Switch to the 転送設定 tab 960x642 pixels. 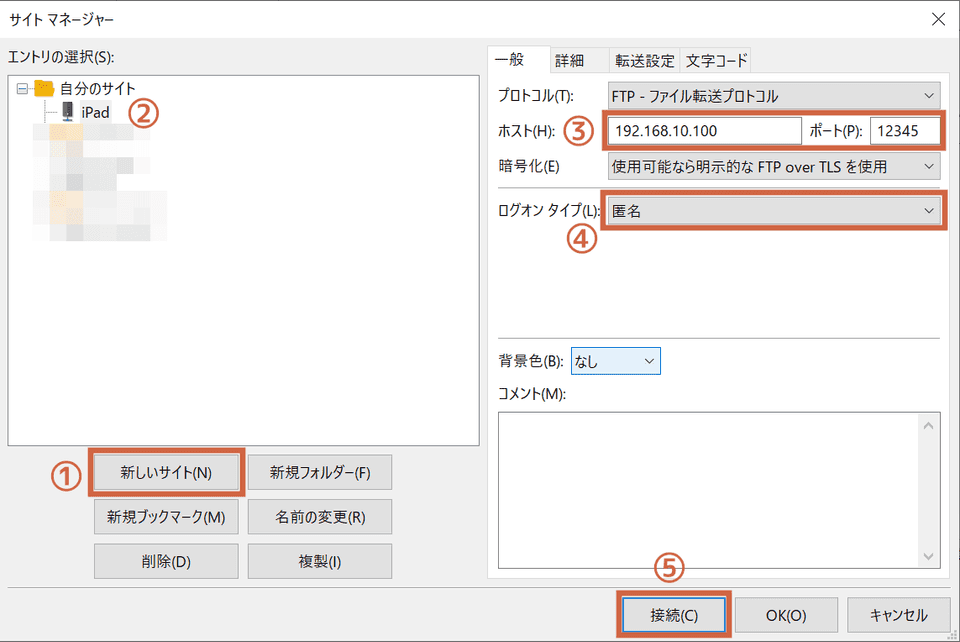click(645, 60)
